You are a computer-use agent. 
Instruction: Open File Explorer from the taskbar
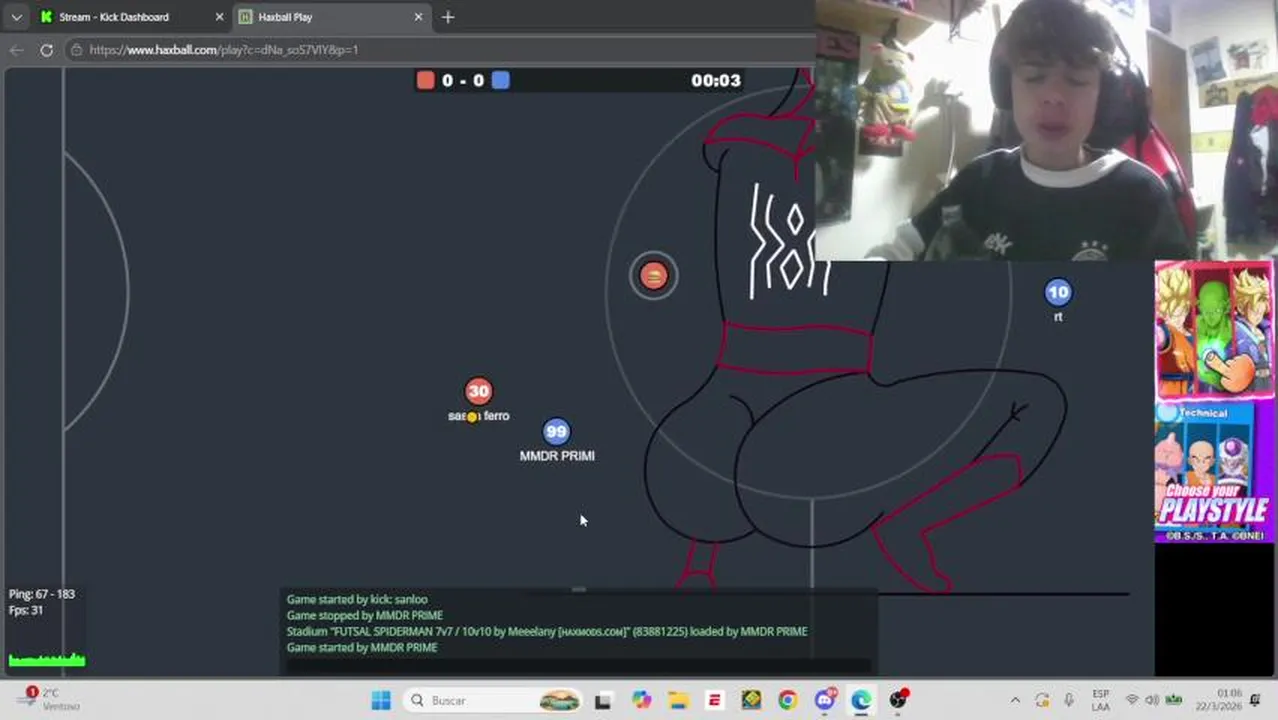[x=678, y=701]
